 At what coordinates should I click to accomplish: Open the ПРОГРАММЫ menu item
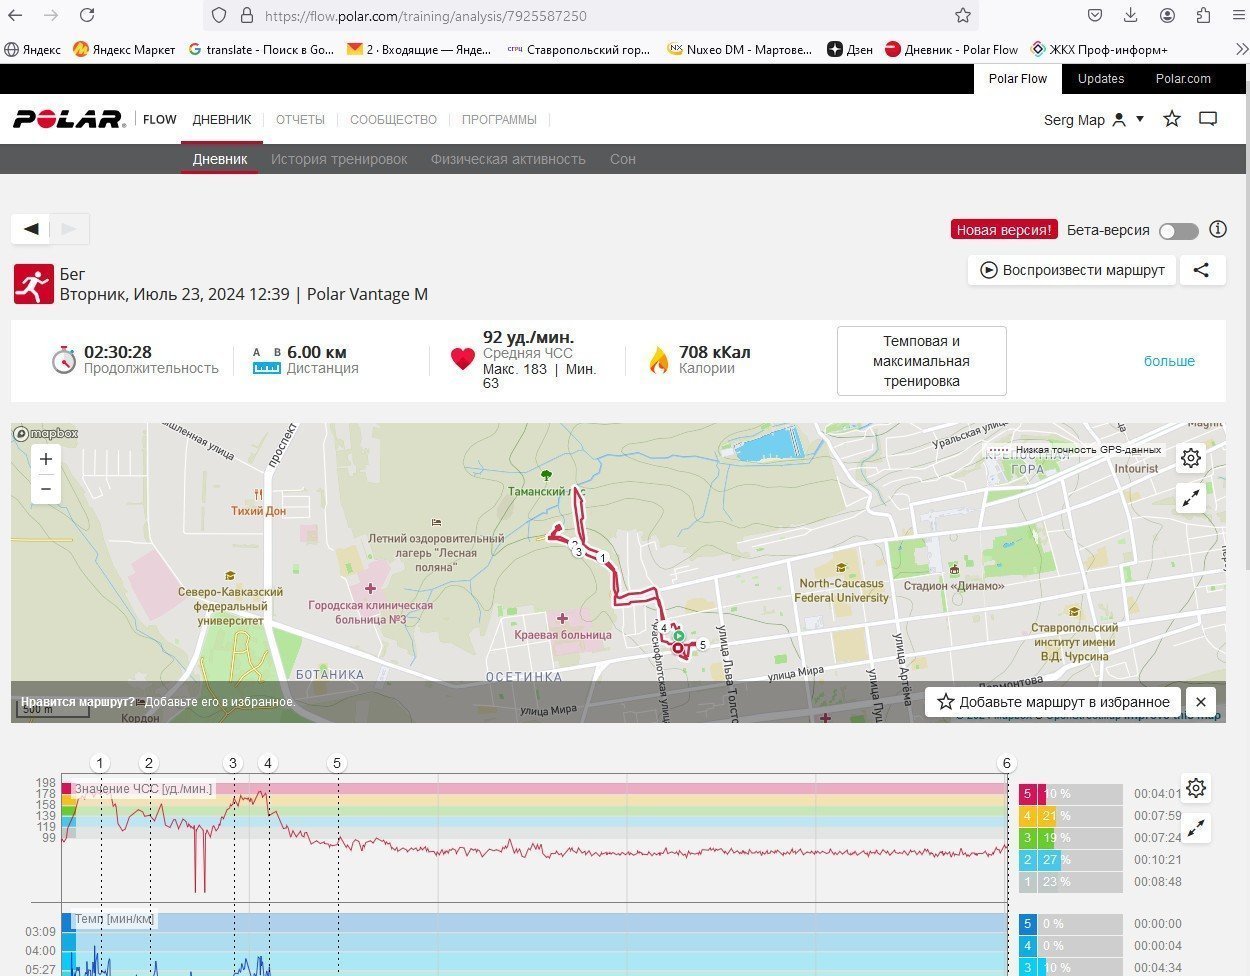(x=499, y=119)
